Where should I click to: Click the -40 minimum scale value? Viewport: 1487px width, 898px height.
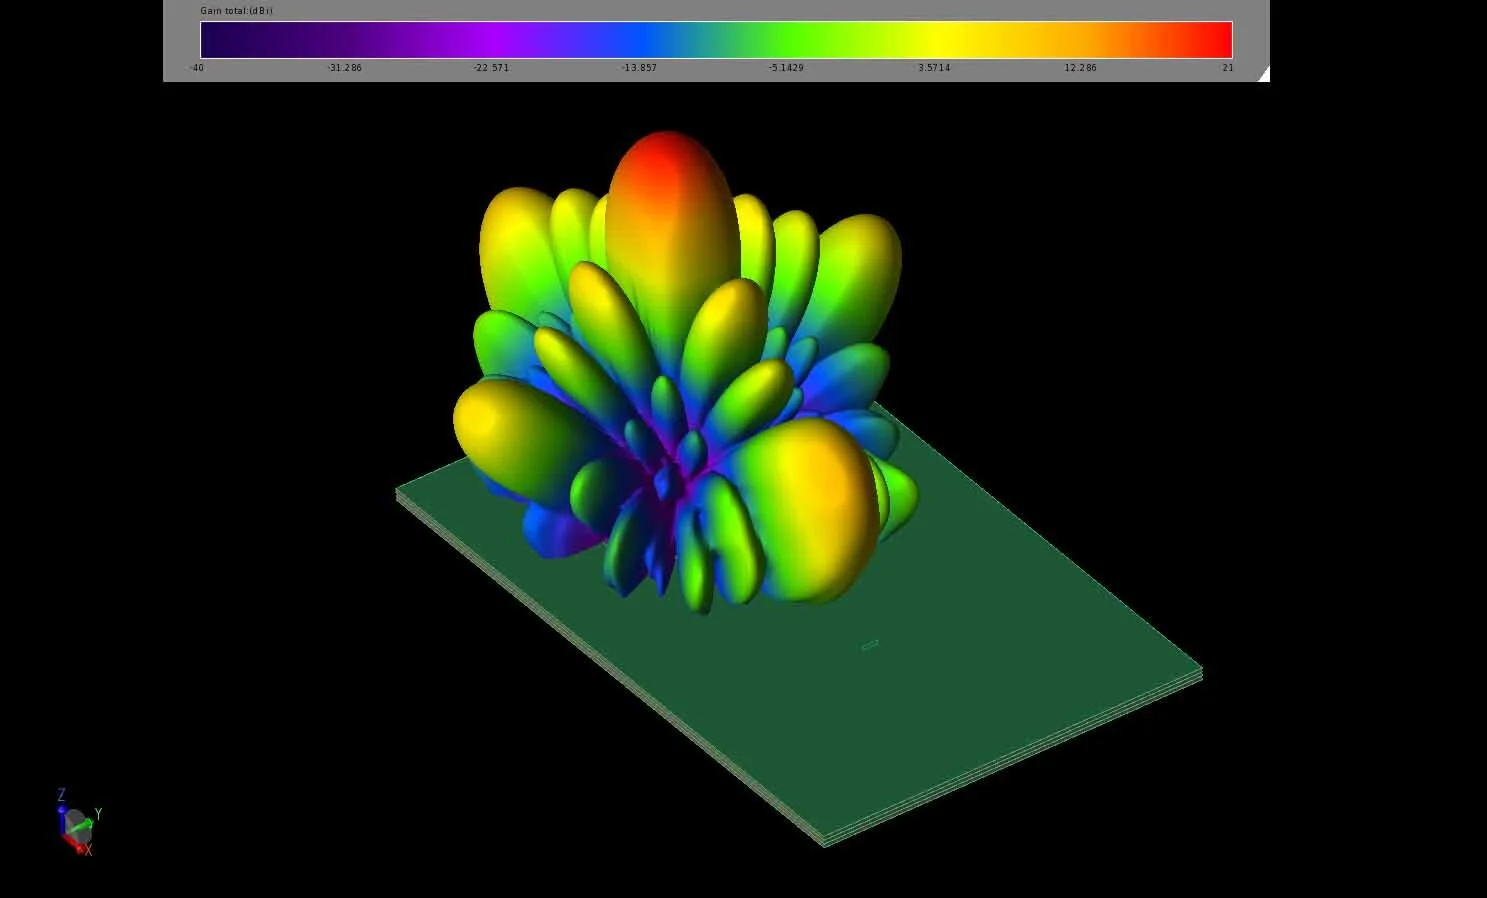pyautogui.click(x=197, y=68)
